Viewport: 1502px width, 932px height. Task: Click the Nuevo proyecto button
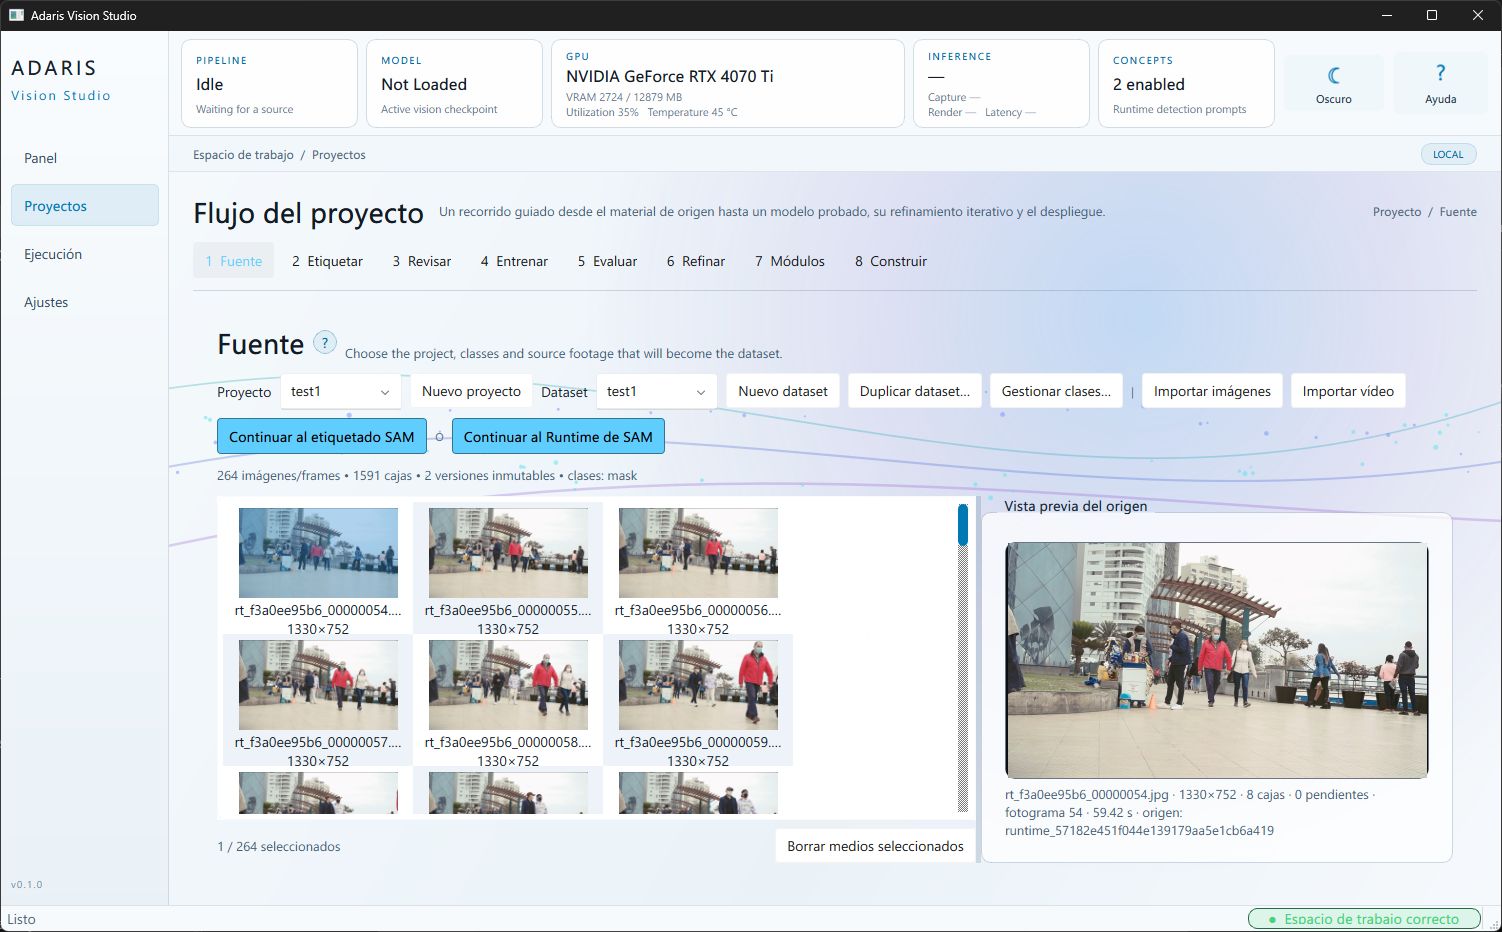[x=471, y=391]
